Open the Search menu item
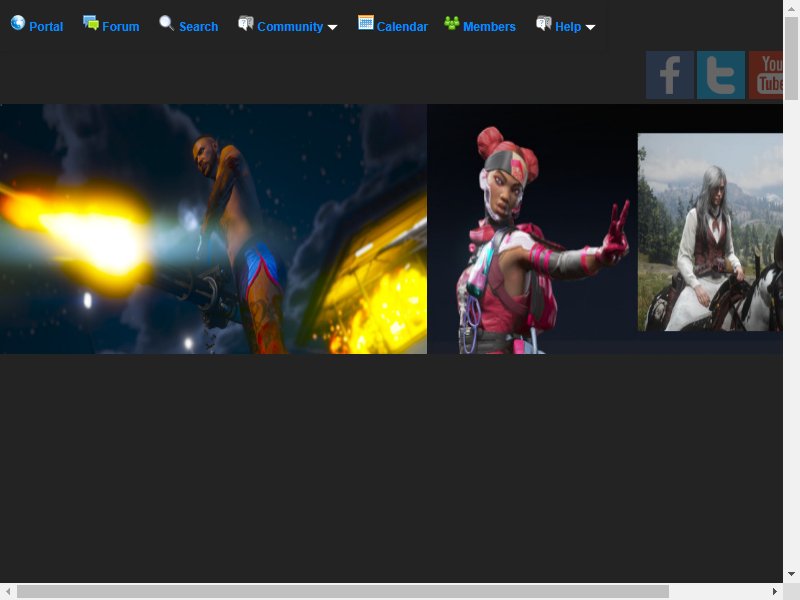 point(198,27)
